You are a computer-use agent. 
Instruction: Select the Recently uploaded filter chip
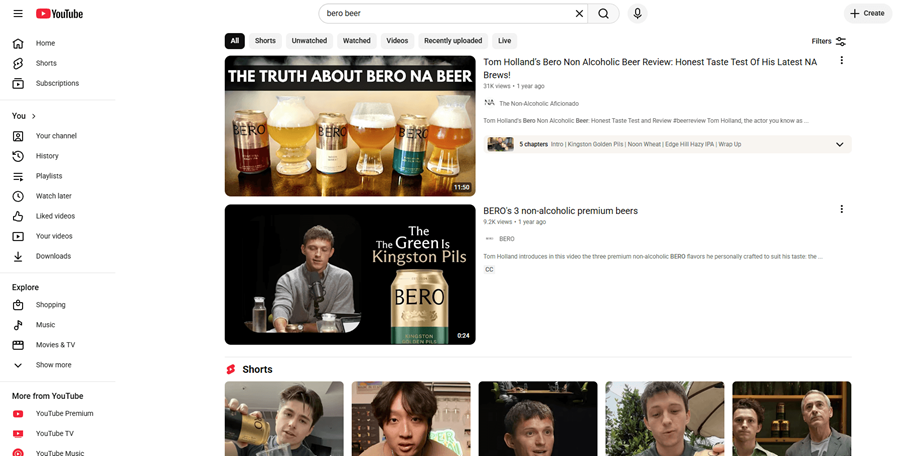pos(453,41)
